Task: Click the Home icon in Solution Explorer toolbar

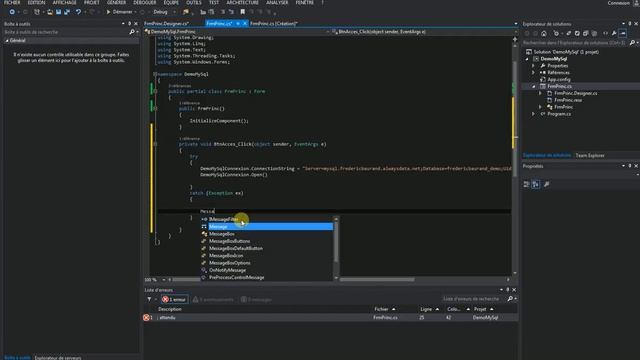Action: click(544, 33)
